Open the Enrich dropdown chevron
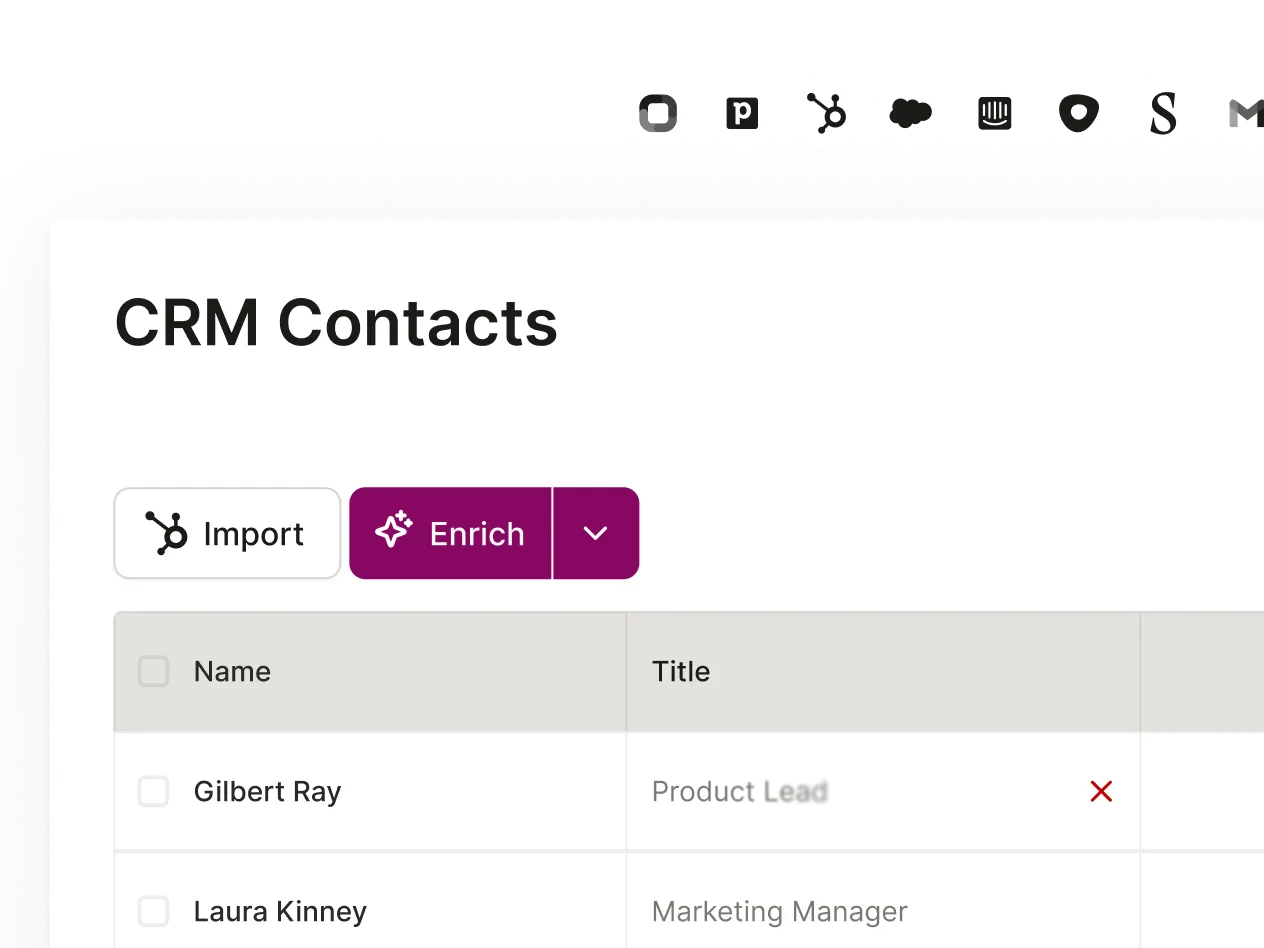This screenshot has width=1264, height=948. click(x=596, y=533)
